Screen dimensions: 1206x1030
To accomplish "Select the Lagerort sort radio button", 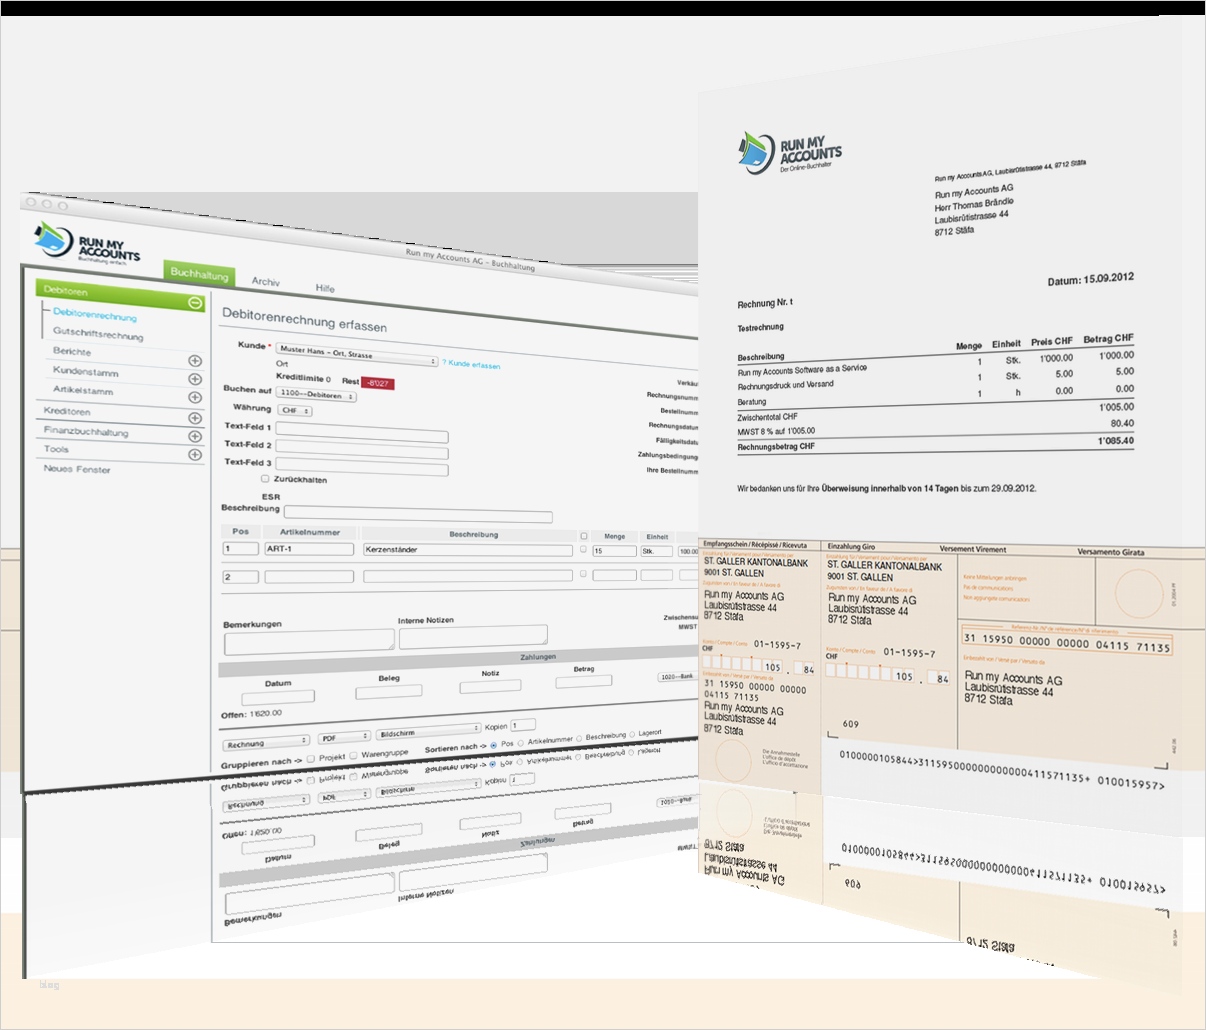I will point(632,735).
